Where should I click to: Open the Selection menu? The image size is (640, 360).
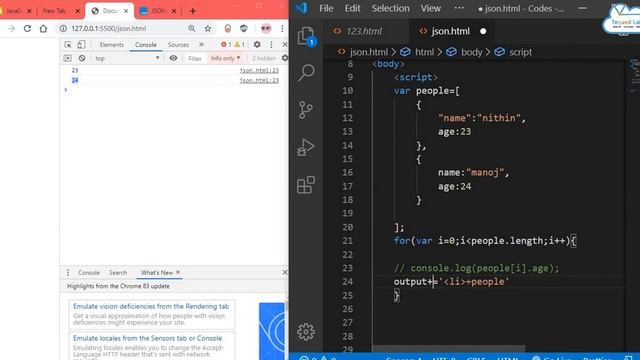(390, 8)
